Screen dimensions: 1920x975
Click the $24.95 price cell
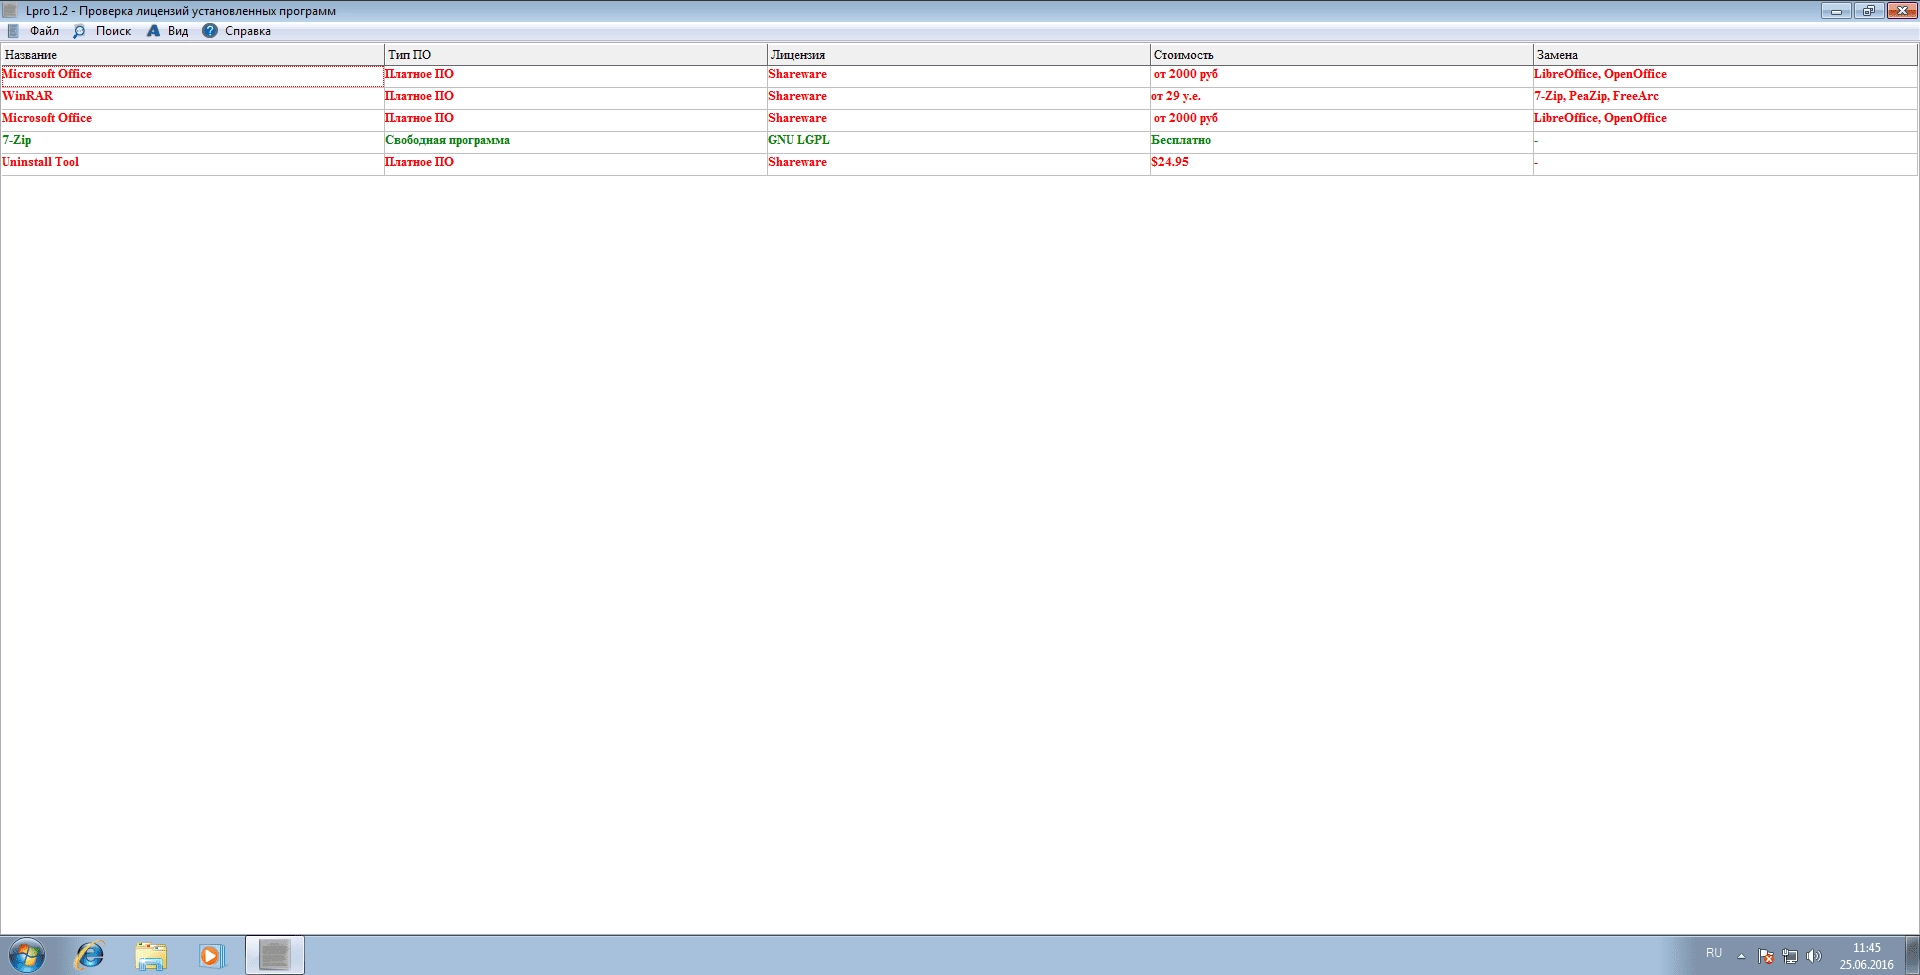tap(1341, 163)
